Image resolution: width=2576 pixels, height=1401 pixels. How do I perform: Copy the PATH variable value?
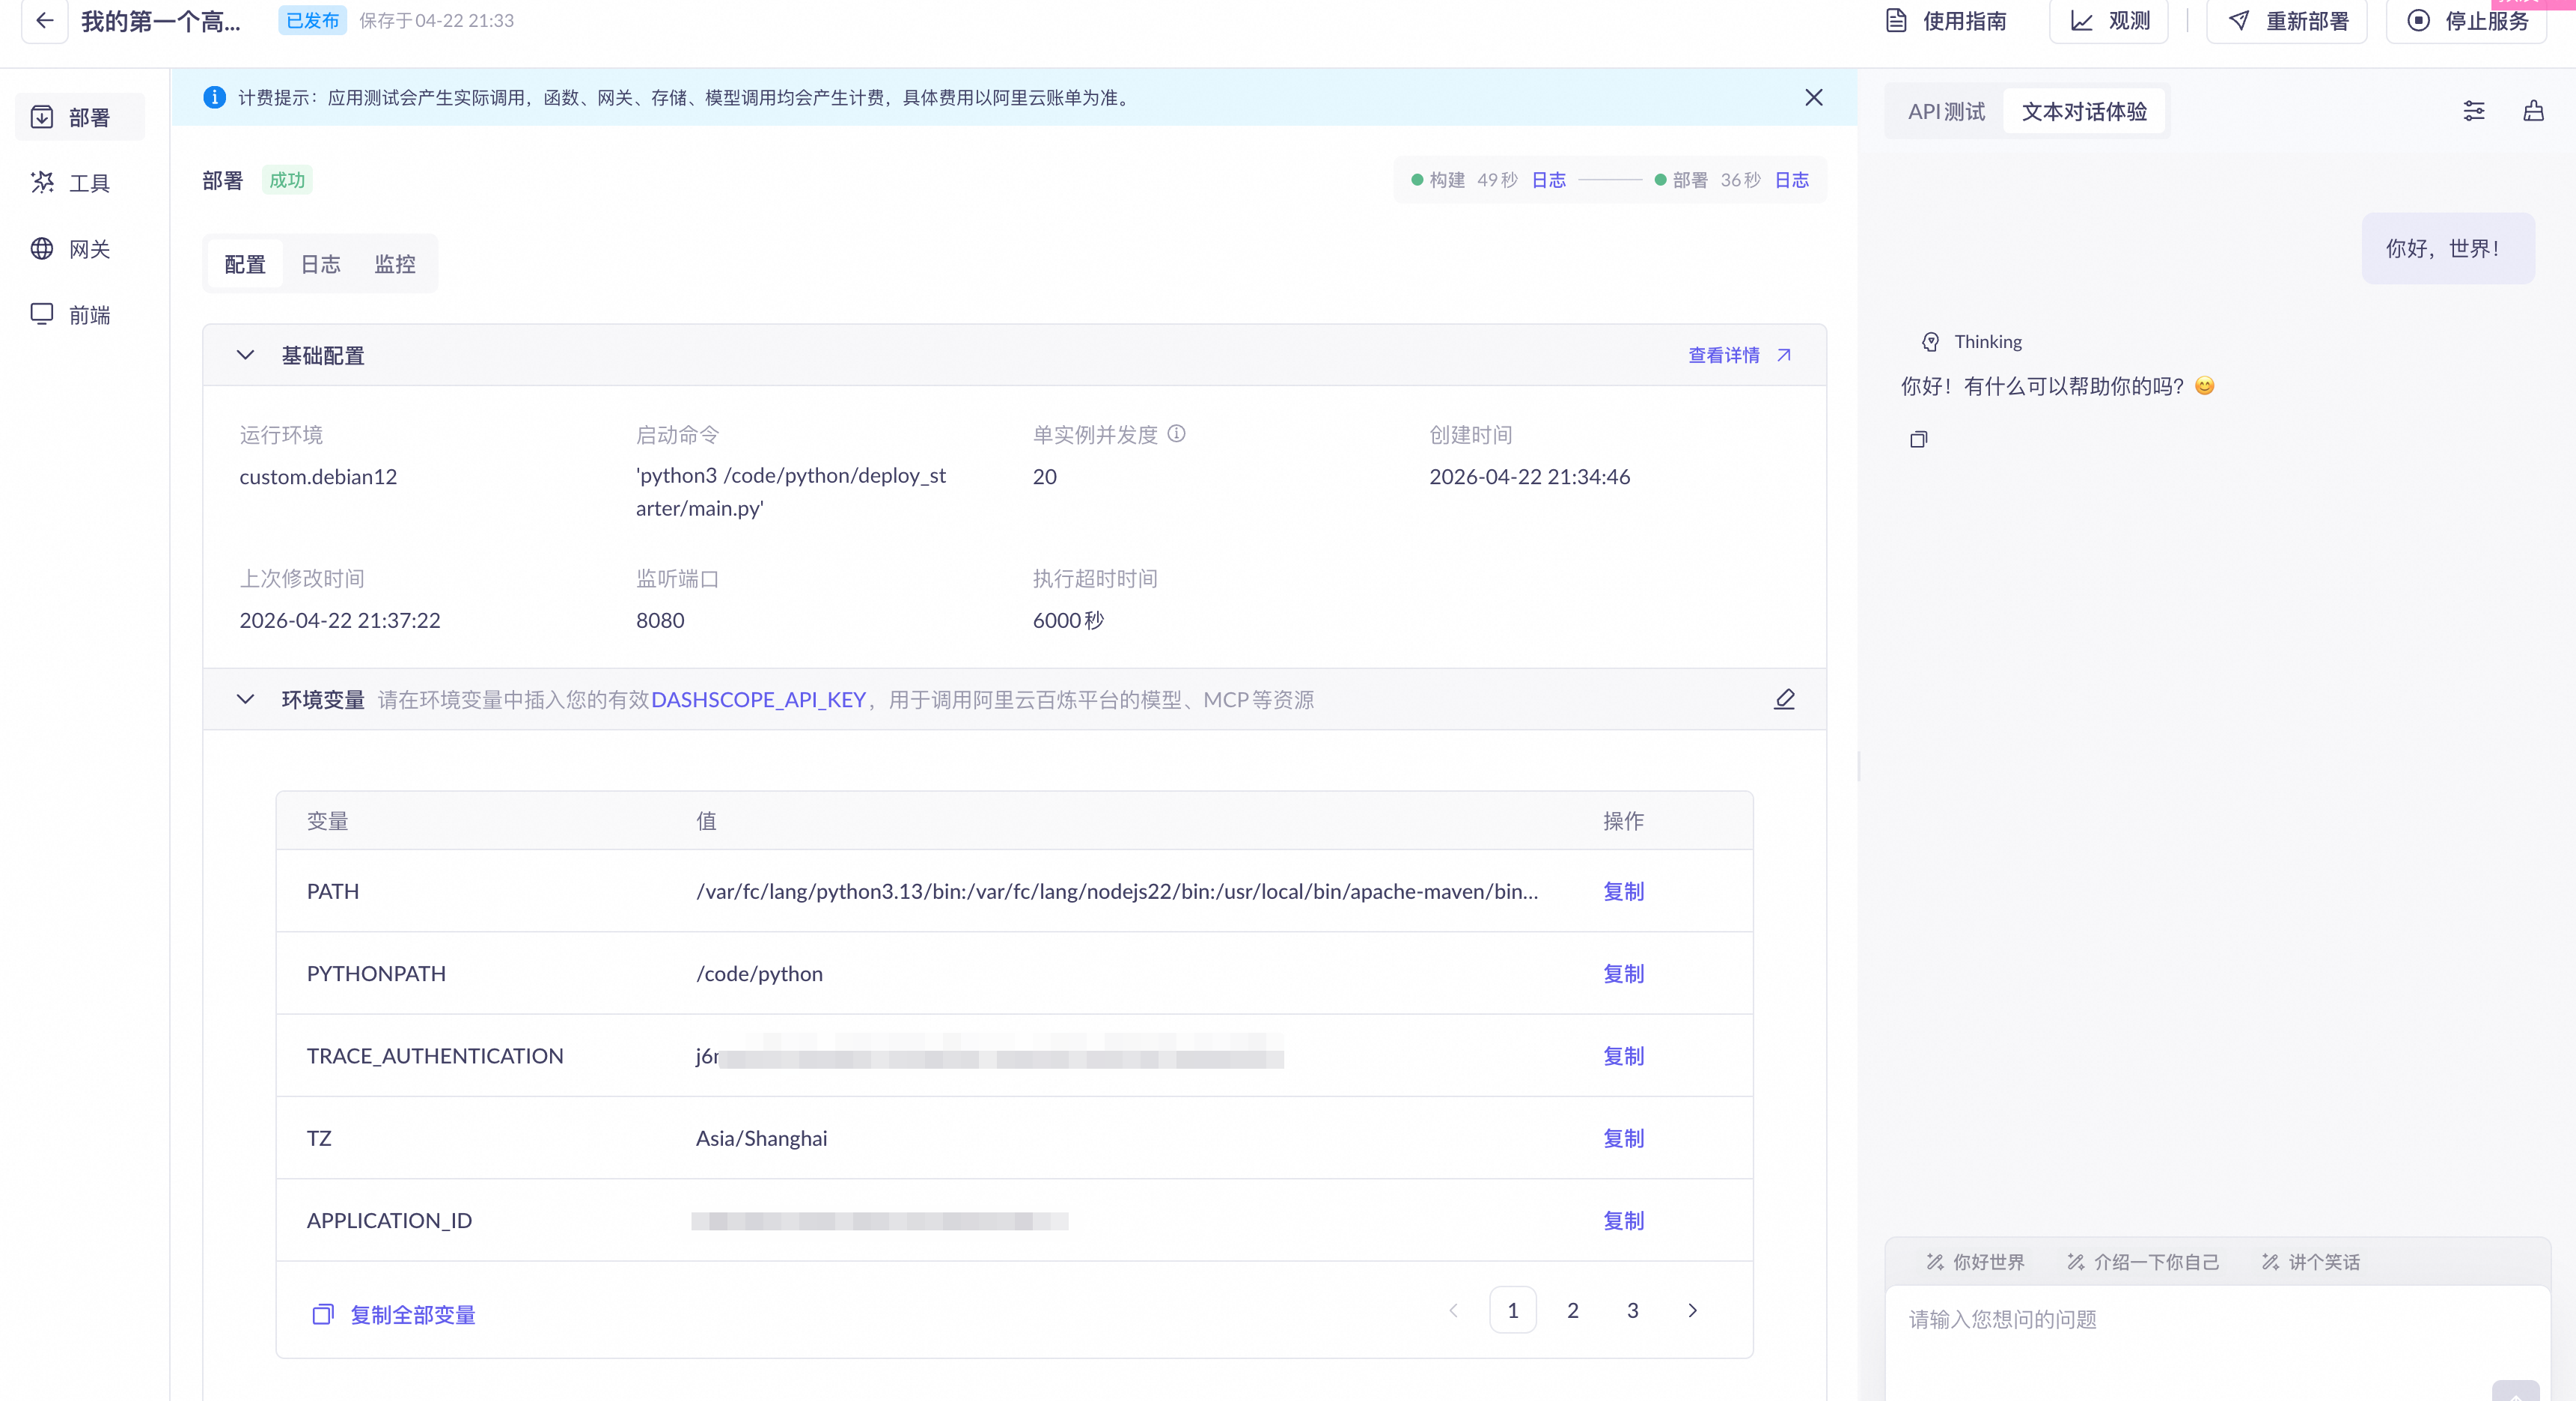(1624, 891)
